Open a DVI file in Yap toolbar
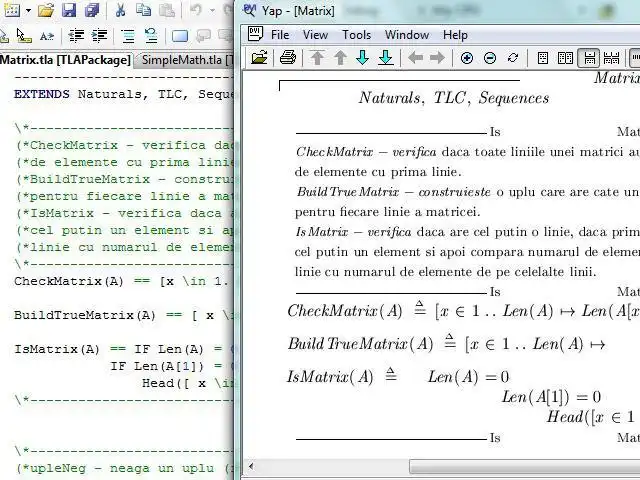This screenshot has height=480, width=640. click(x=259, y=58)
